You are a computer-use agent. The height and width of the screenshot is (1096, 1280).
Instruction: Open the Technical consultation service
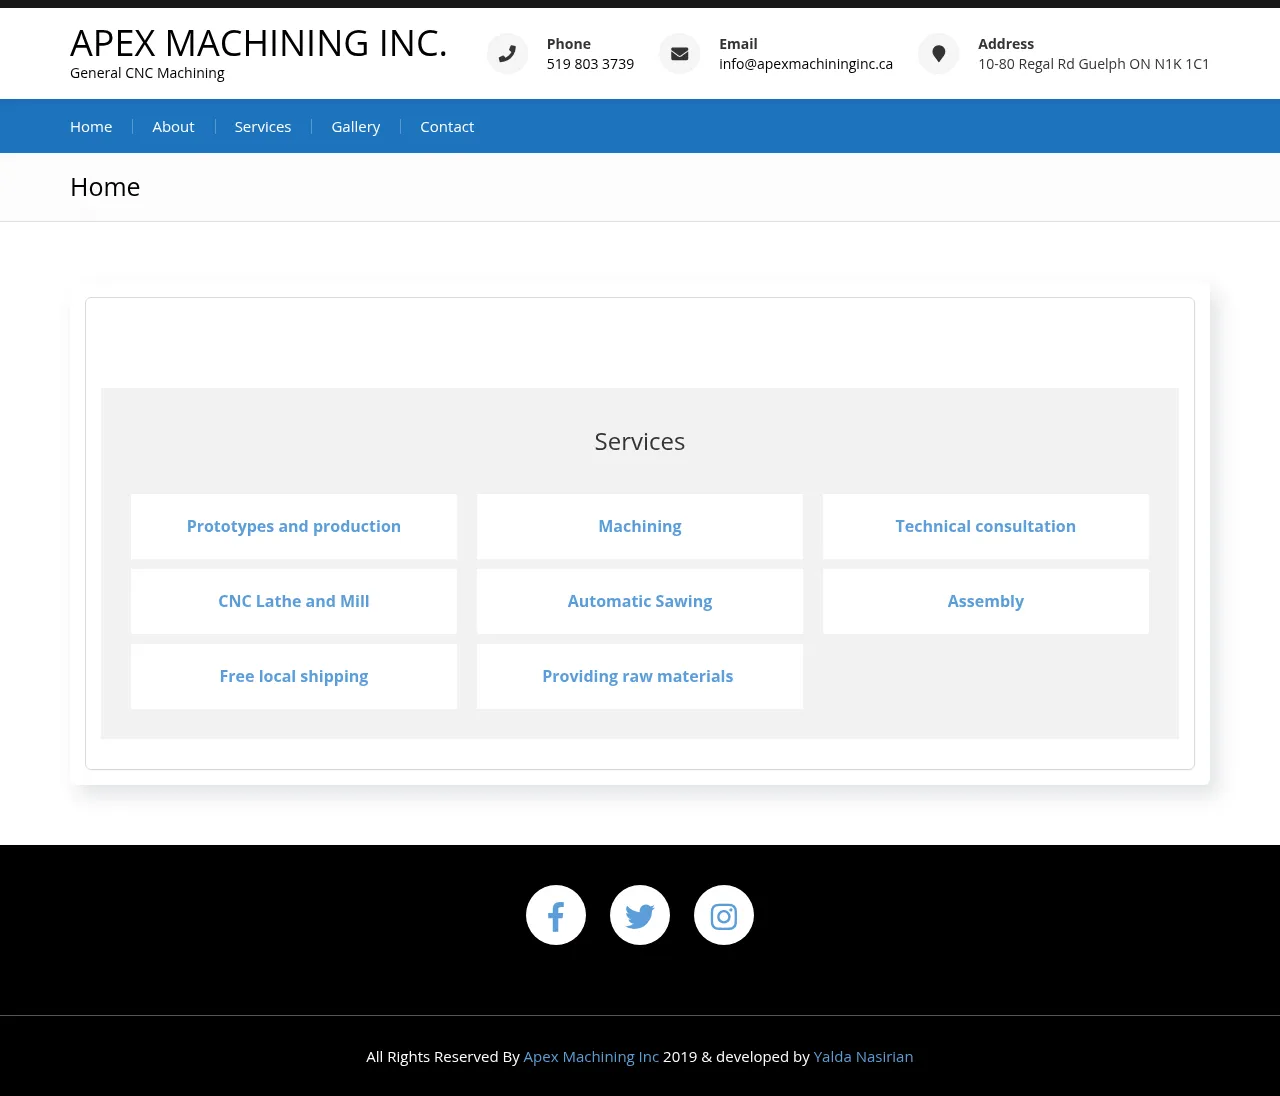985,527
